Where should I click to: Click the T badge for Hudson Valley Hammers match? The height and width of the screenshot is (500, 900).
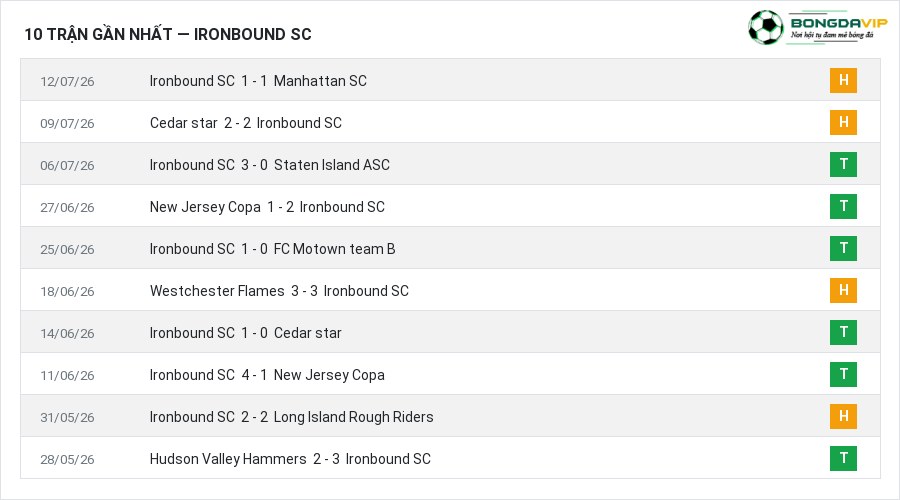coord(843,458)
